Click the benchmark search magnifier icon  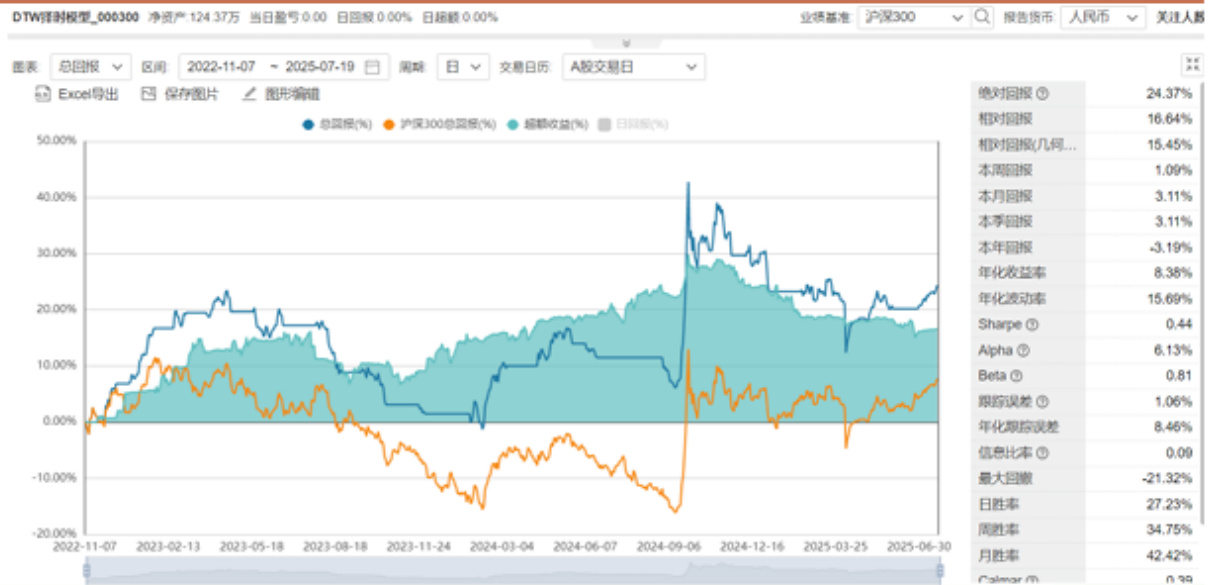click(x=982, y=17)
